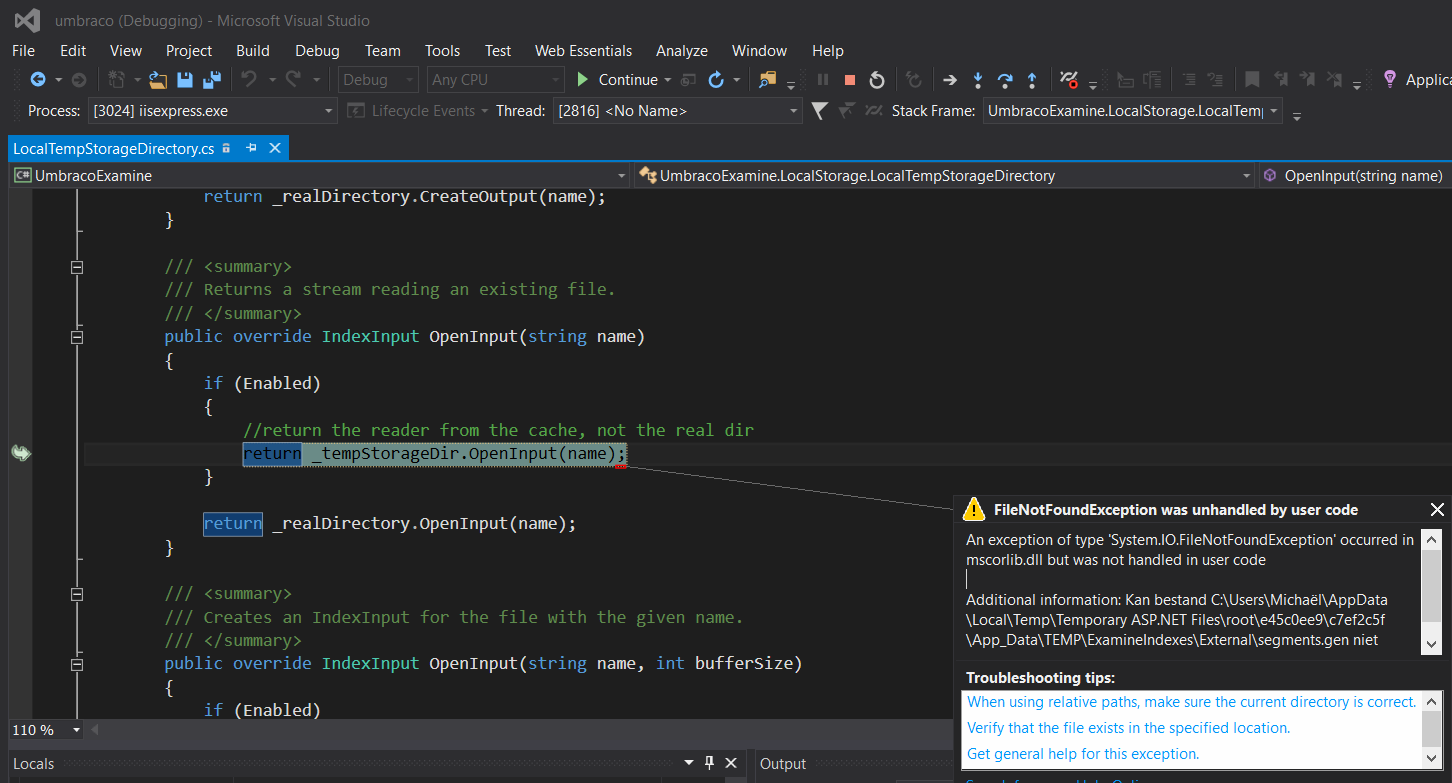Save the current file with disk icon

[x=185, y=79]
